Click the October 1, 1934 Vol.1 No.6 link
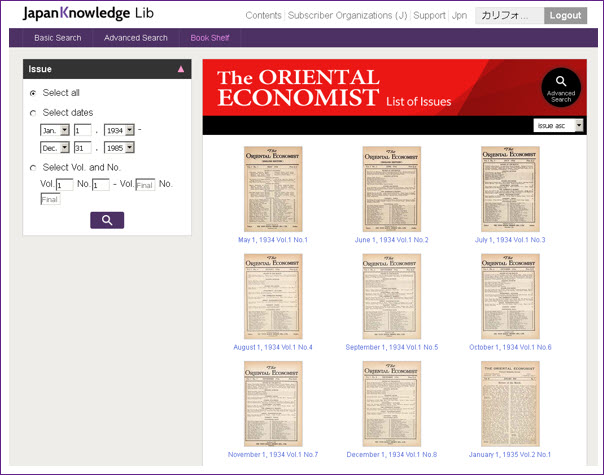Viewport: 604px width, 475px height. click(x=510, y=347)
